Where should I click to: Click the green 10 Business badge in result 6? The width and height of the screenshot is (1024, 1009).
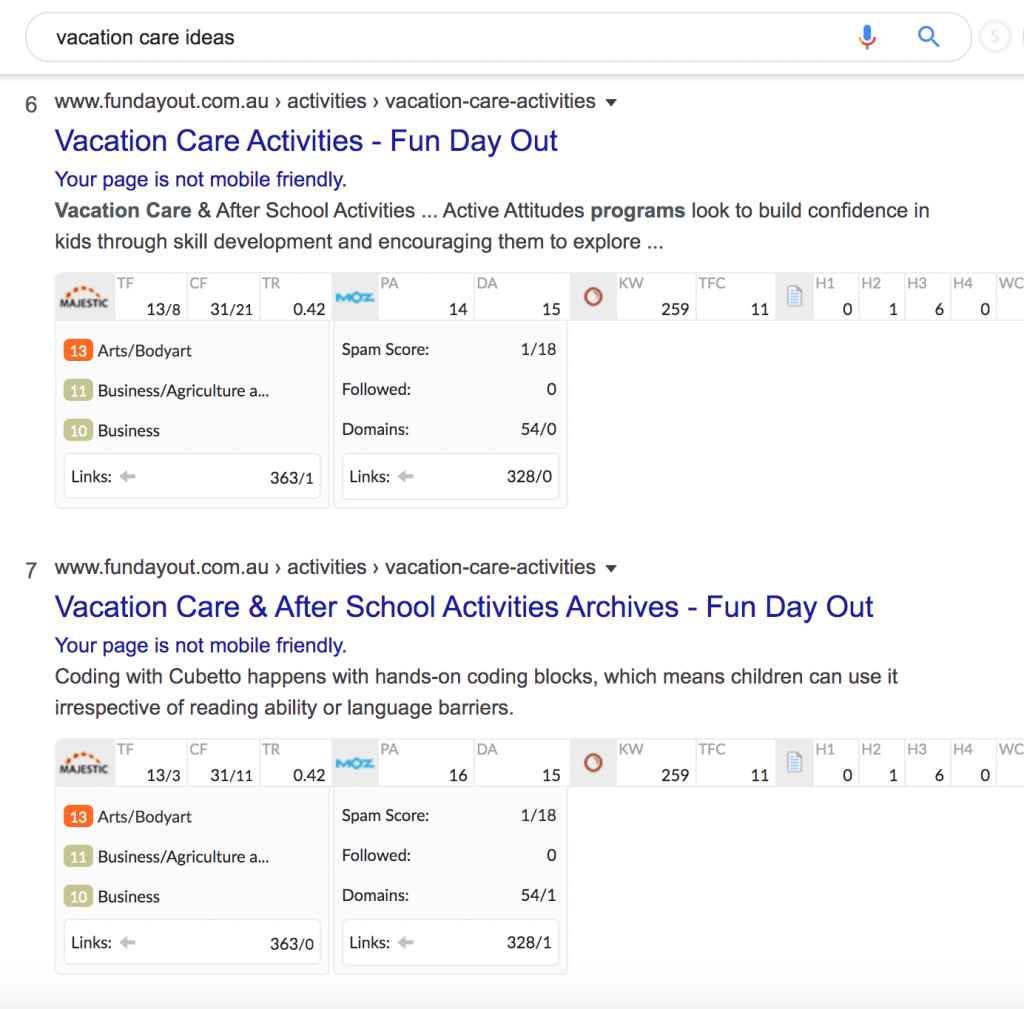[78, 430]
